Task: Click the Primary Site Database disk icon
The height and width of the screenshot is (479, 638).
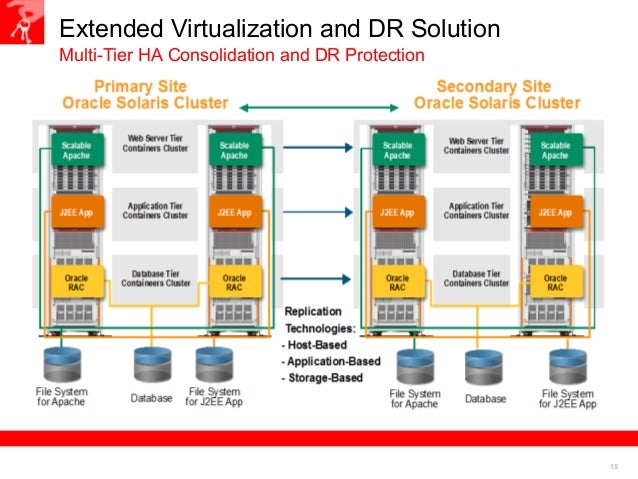Action: pos(153,364)
